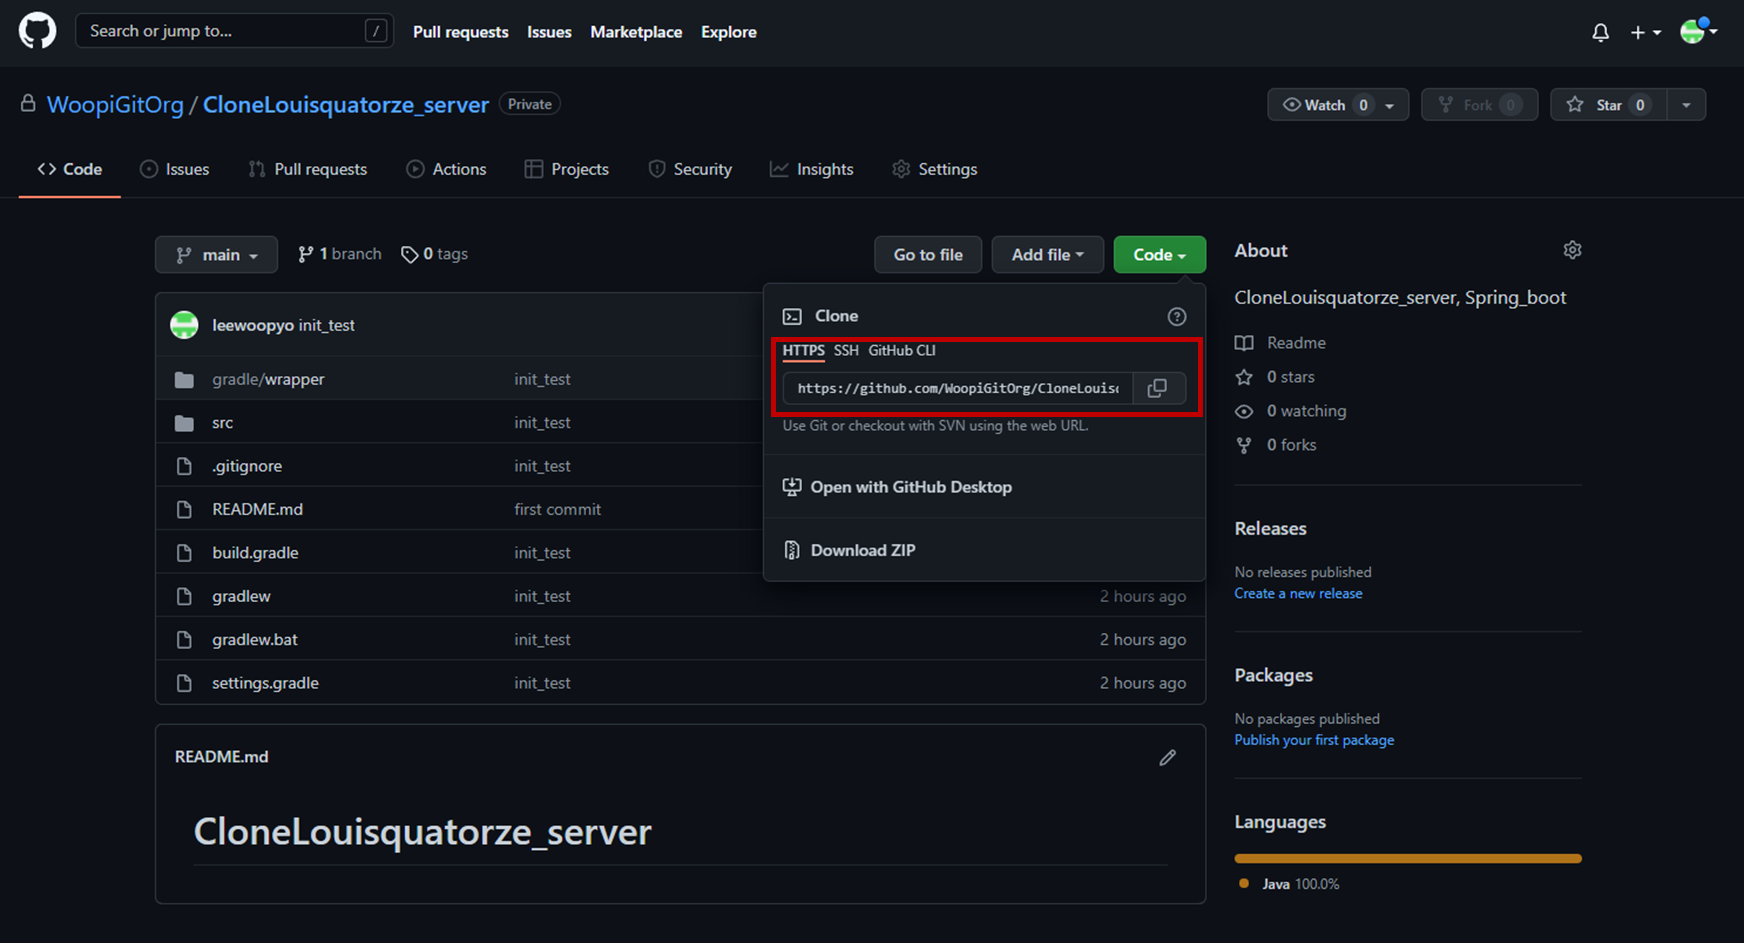Open the Actions tab
1744x943 pixels.
tap(446, 169)
